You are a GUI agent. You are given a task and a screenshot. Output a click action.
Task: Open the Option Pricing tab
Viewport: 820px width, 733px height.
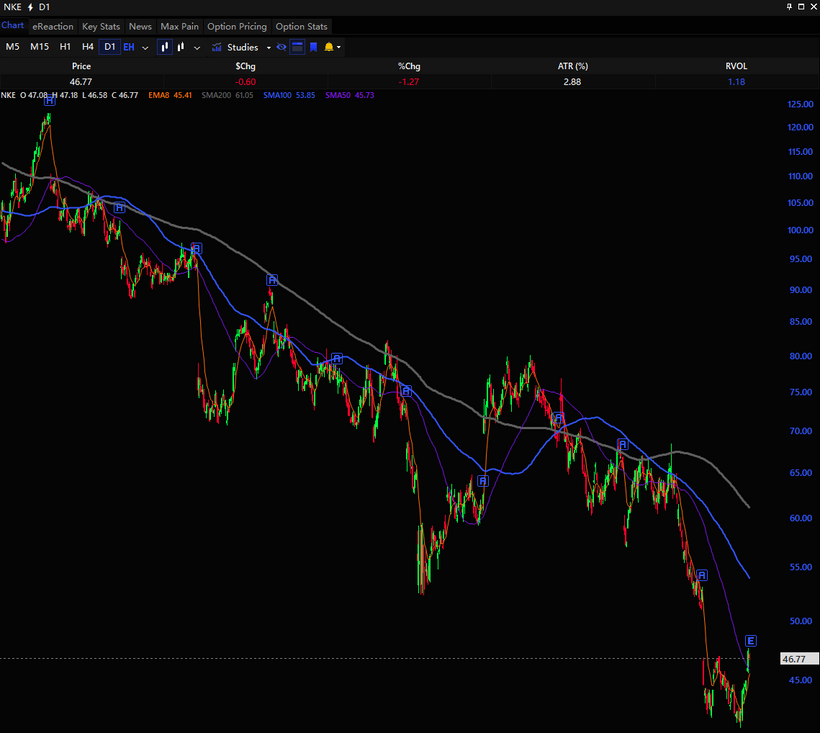237,27
